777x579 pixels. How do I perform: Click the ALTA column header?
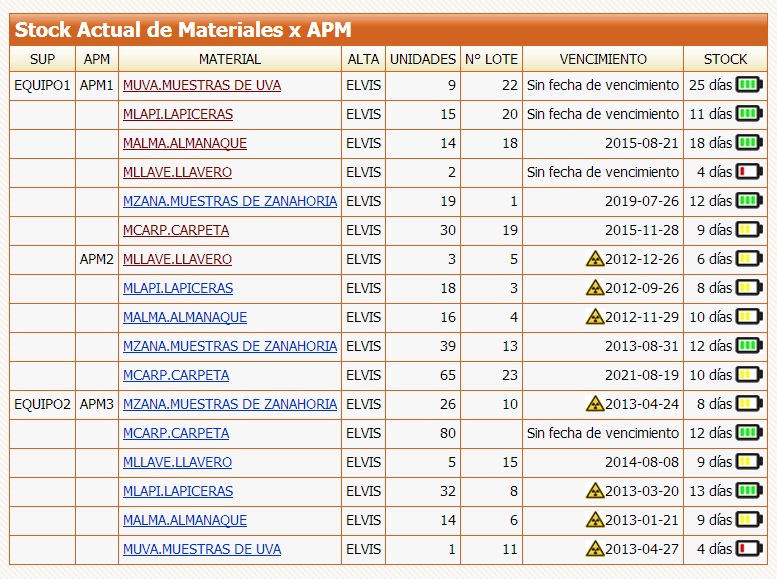[363, 59]
